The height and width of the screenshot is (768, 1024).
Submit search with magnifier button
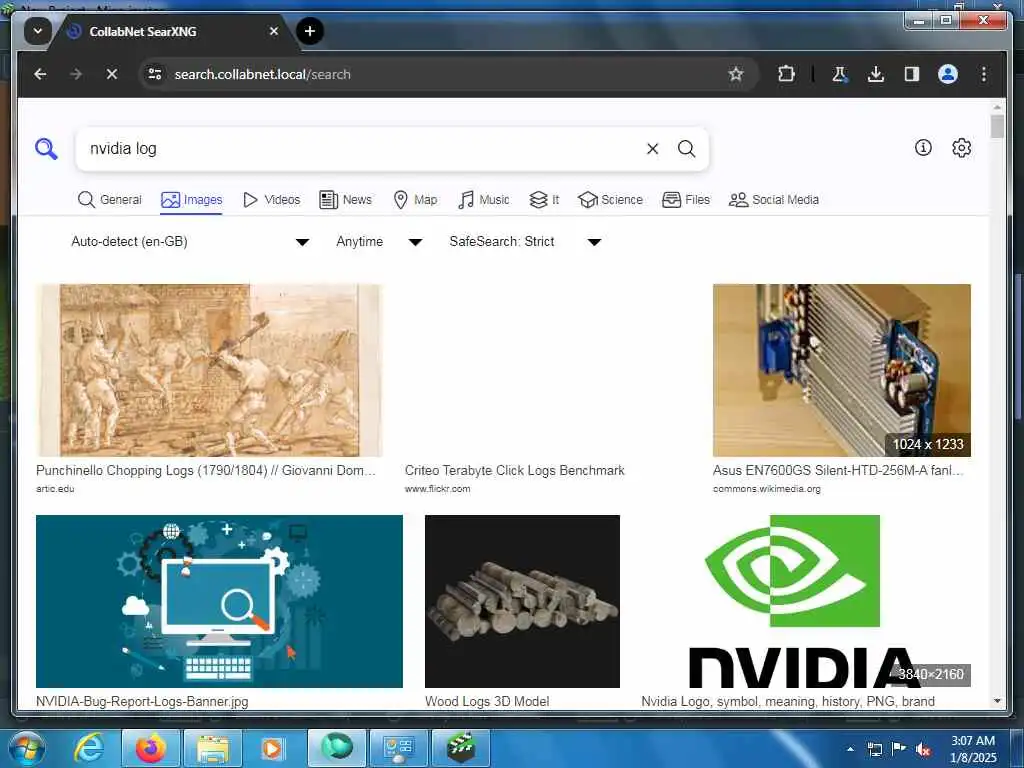click(686, 149)
